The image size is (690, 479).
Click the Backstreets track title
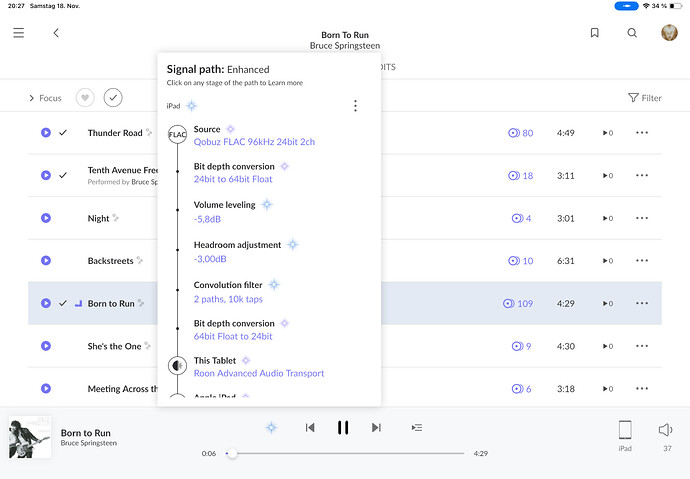coord(110,261)
